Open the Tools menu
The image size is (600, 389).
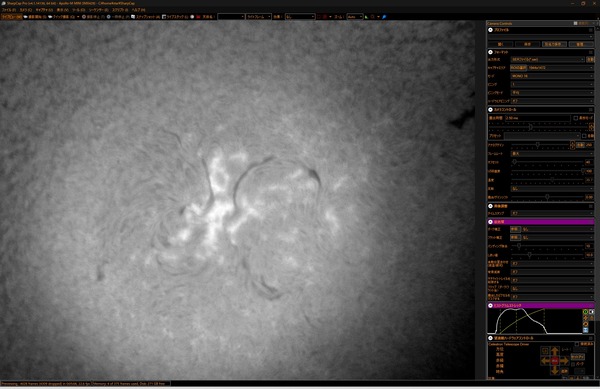tap(78, 10)
